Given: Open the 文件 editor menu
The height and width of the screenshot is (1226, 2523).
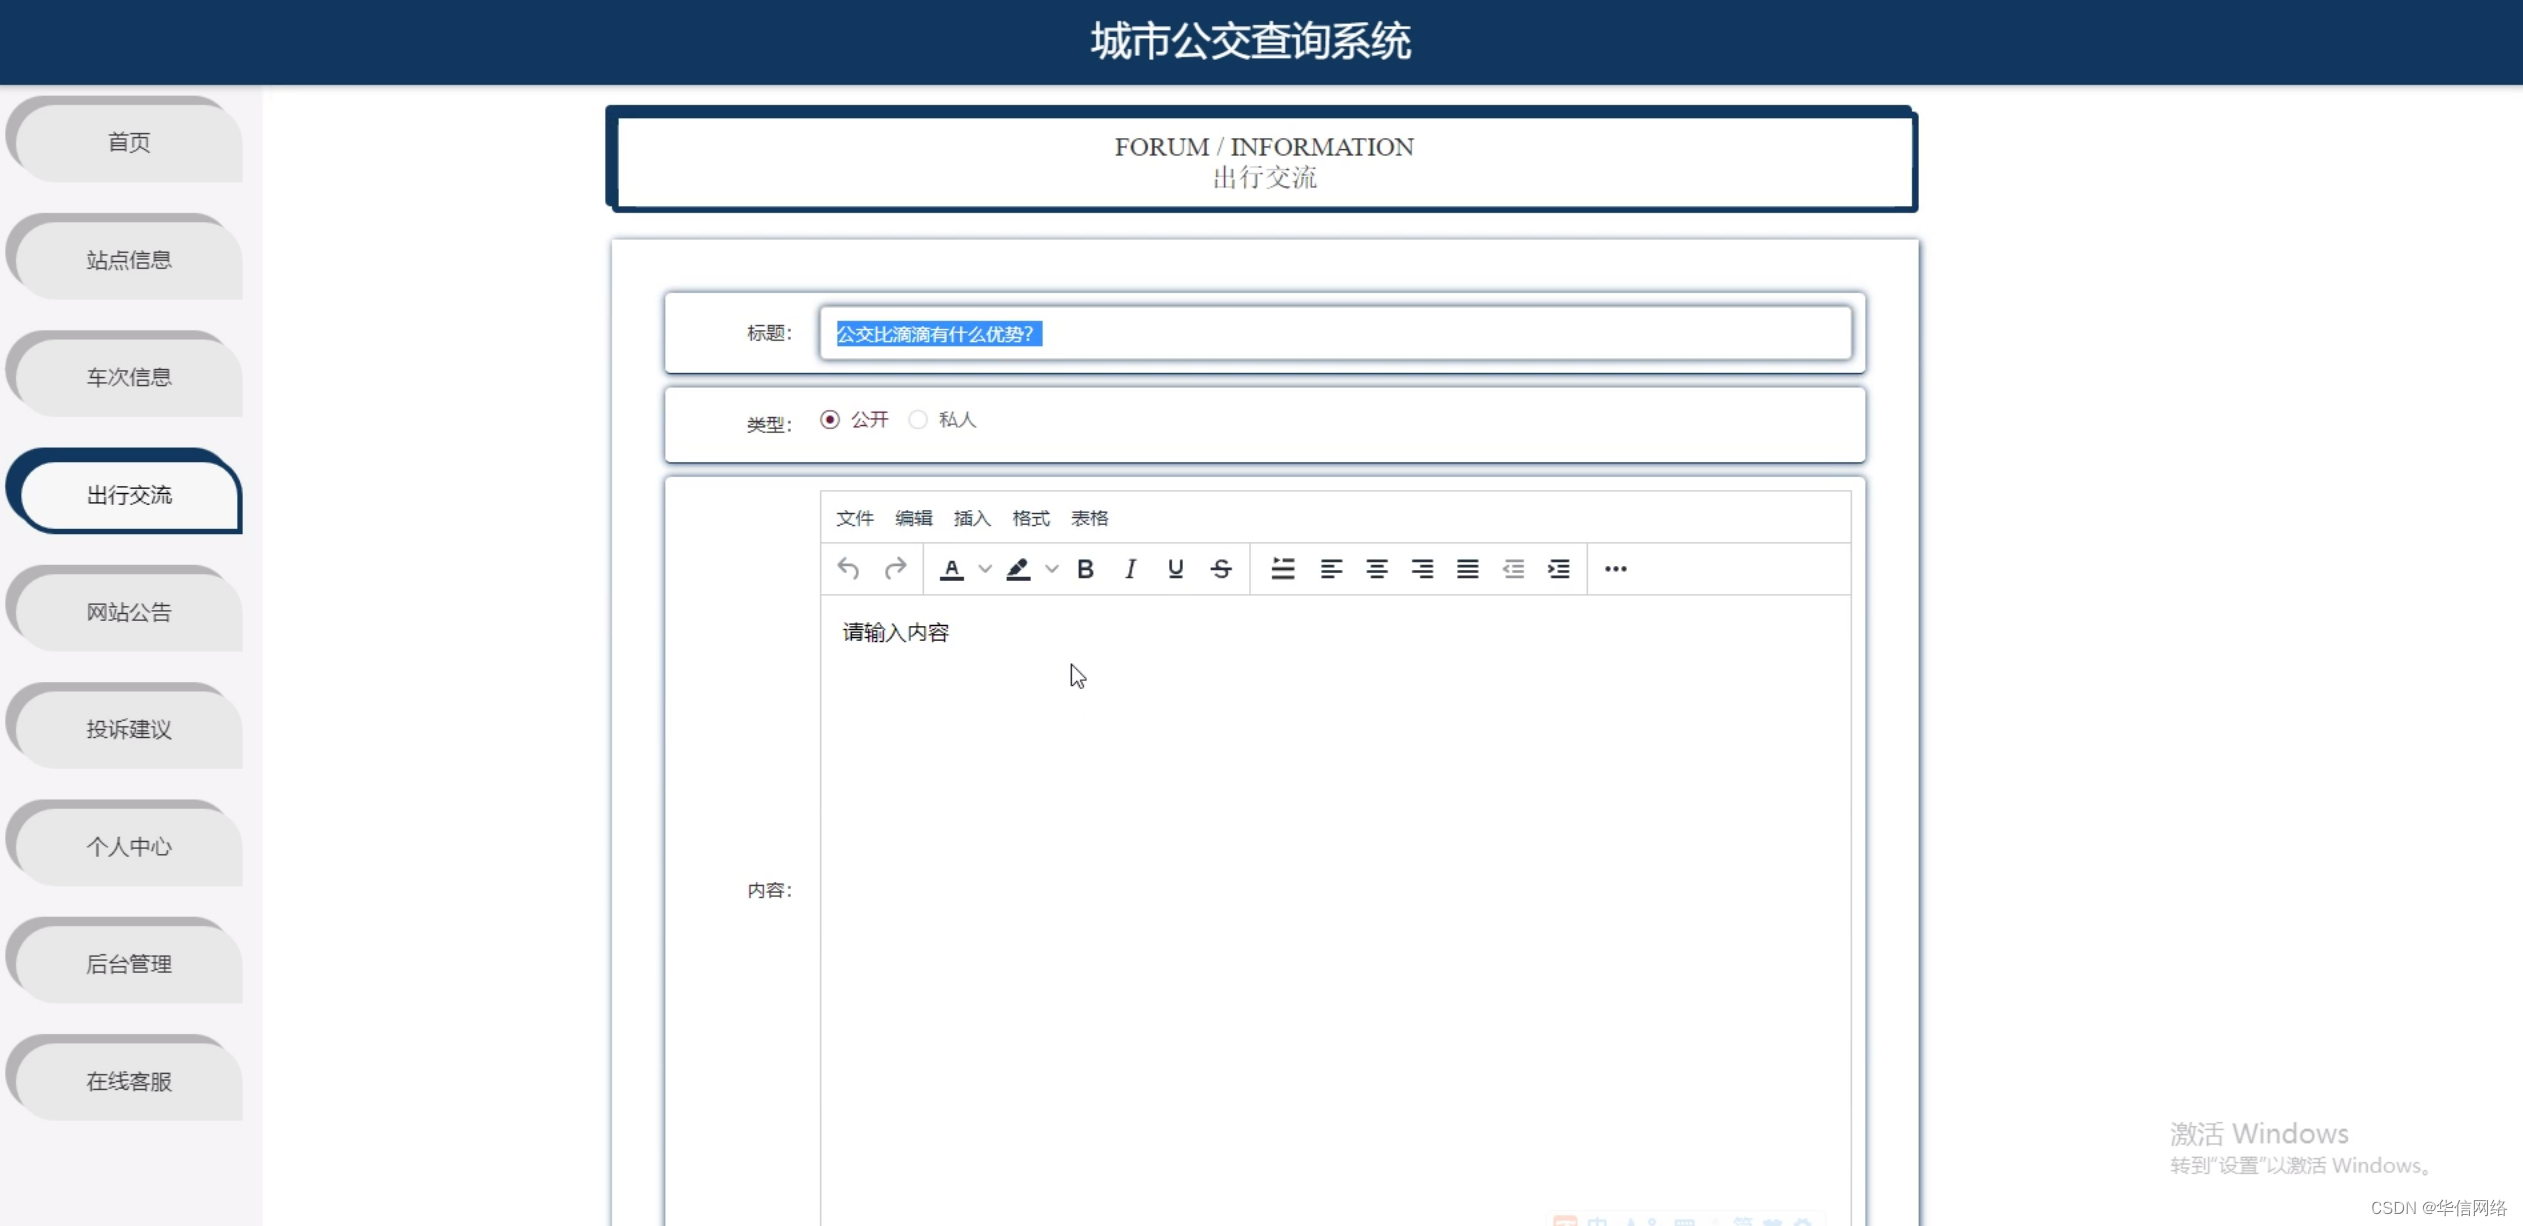Looking at the screenshot, I should coord(854,518).
